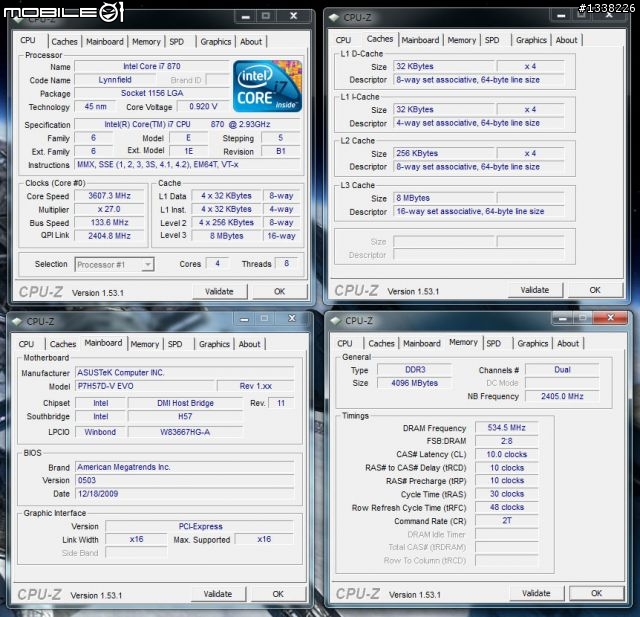
Task: Switch to SPD tab in the Caches window
Action: coord(492,40)
